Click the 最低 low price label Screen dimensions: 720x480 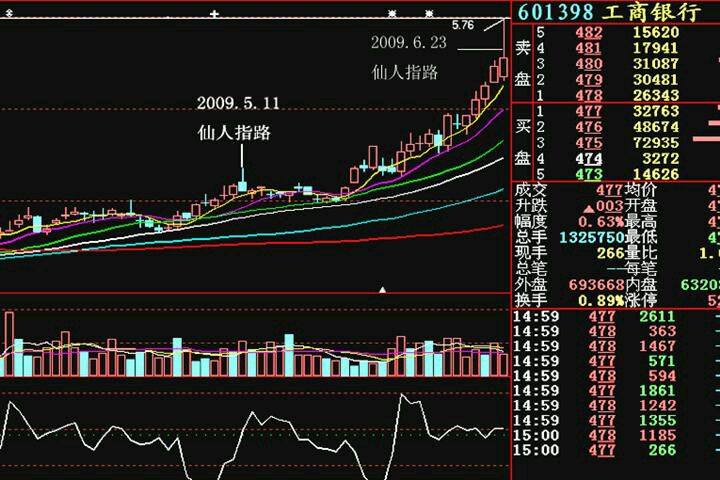pyautogui.click(x=640, y=238)
